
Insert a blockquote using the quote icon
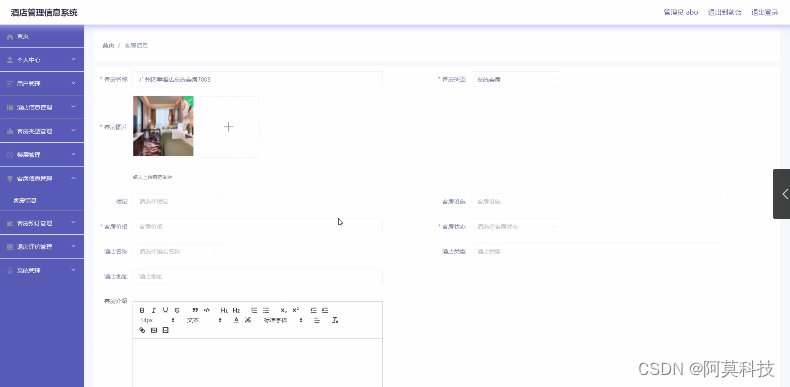point(195,310)
